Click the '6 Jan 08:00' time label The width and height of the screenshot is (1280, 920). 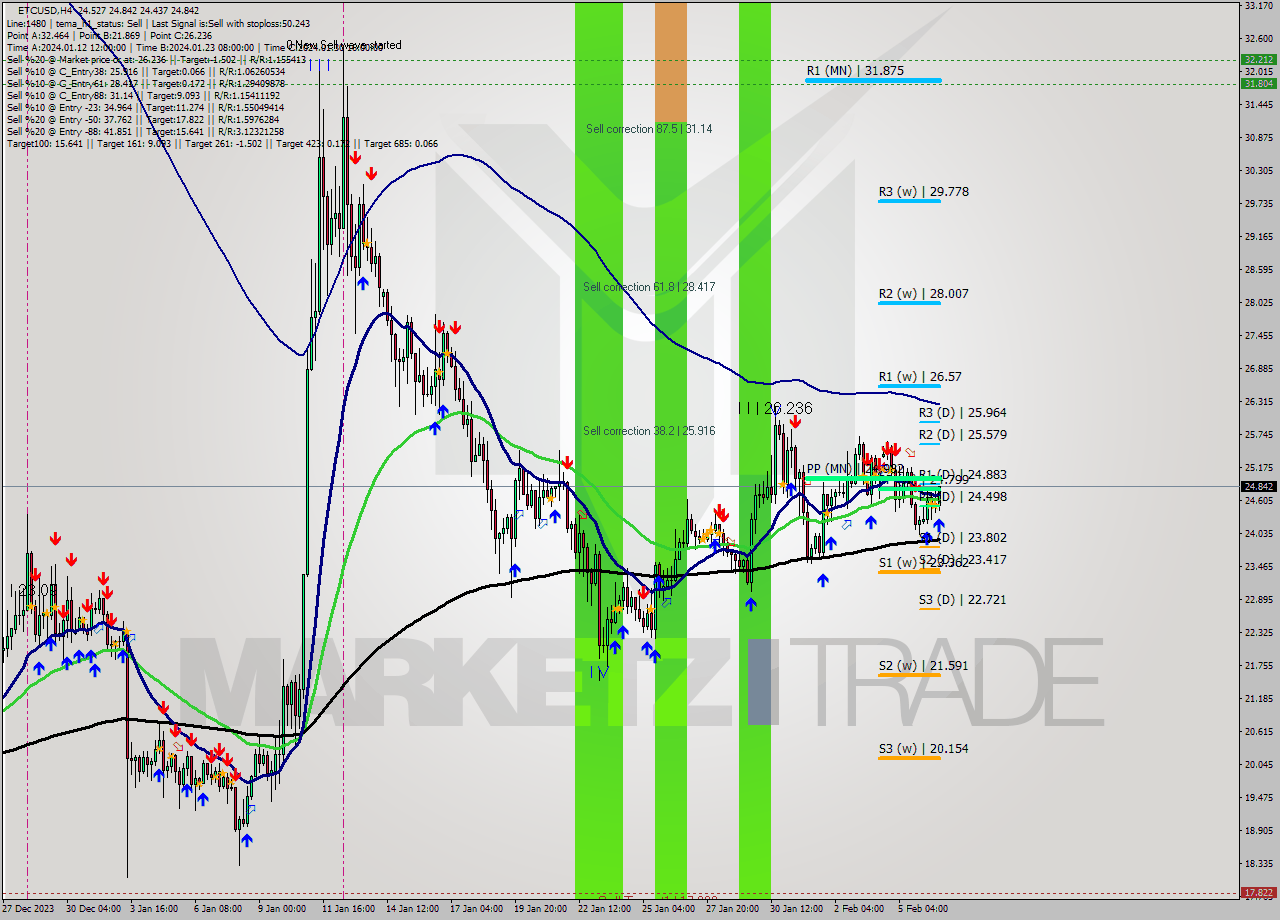pos(217,909)
